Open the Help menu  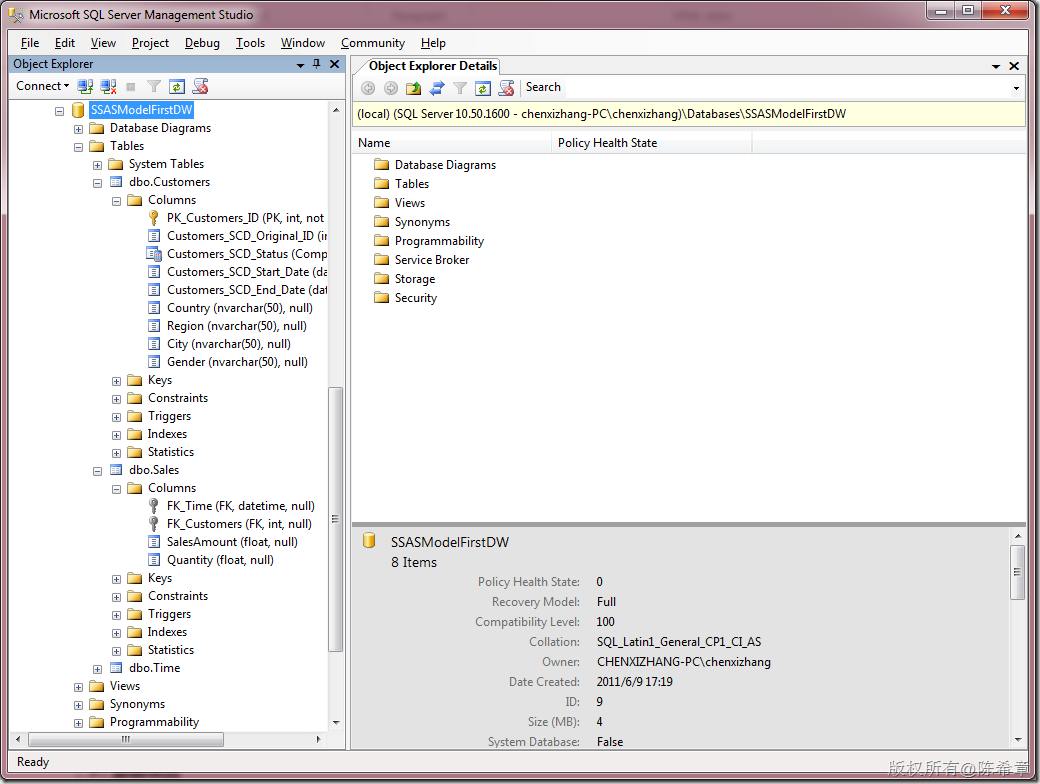tap(433, 43)
